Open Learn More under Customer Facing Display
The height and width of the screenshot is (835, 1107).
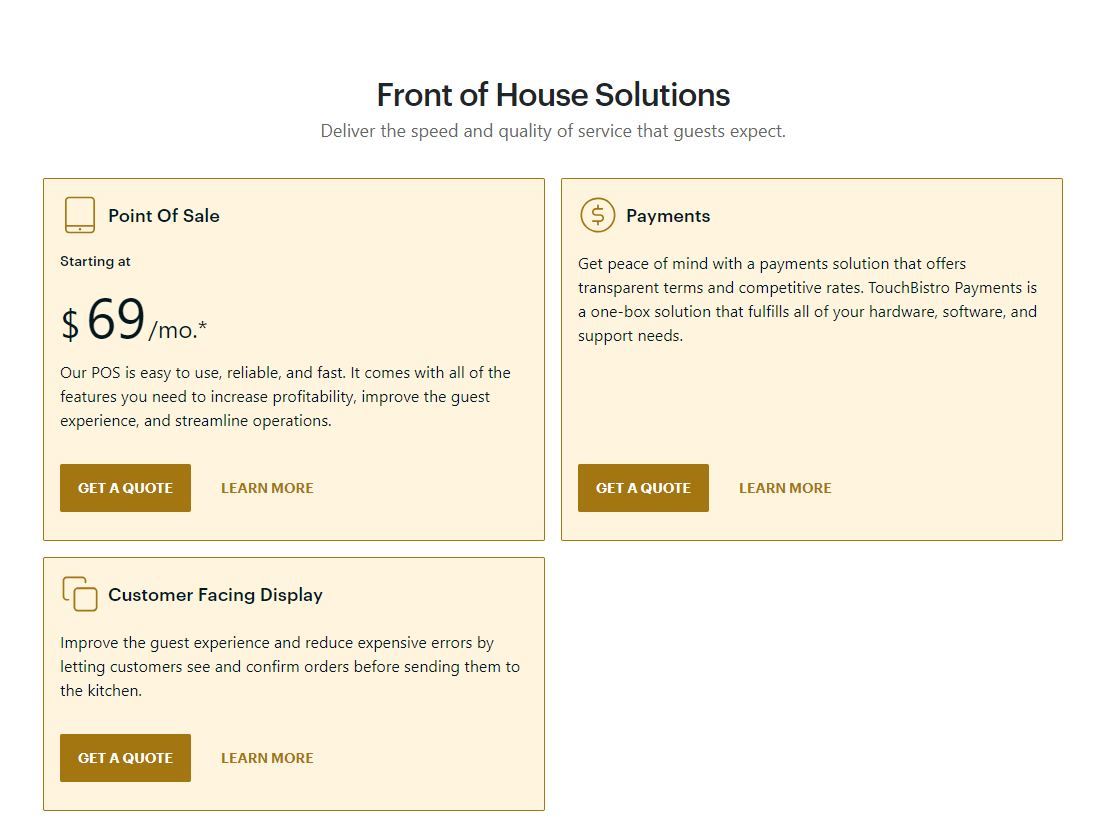[267, 757]
